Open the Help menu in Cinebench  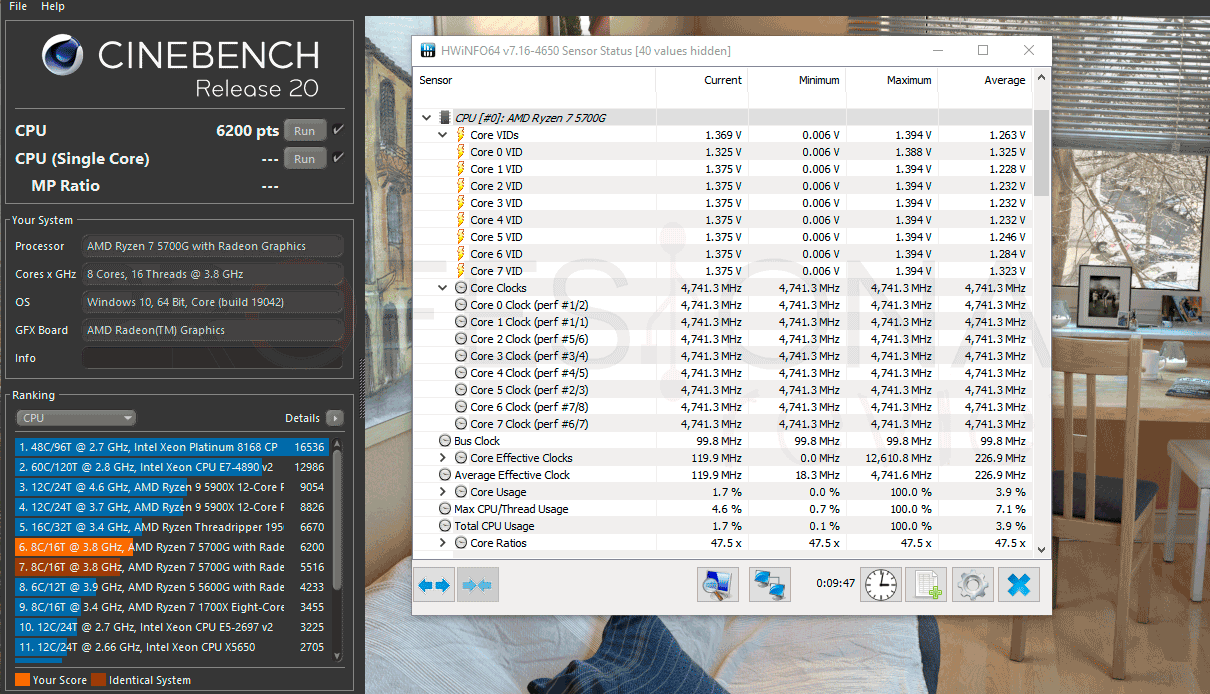pos(53,7)
